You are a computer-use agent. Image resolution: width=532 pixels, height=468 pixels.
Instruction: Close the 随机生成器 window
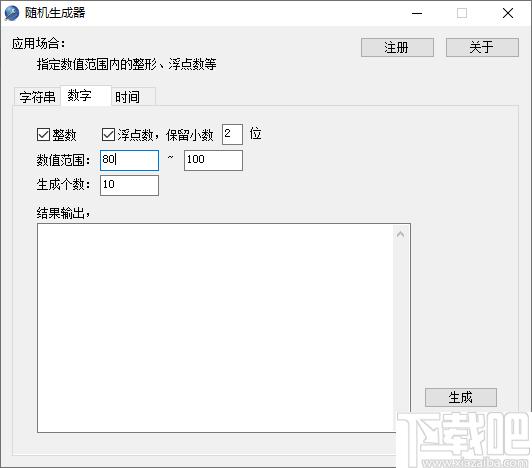click(x=508, y=13)
